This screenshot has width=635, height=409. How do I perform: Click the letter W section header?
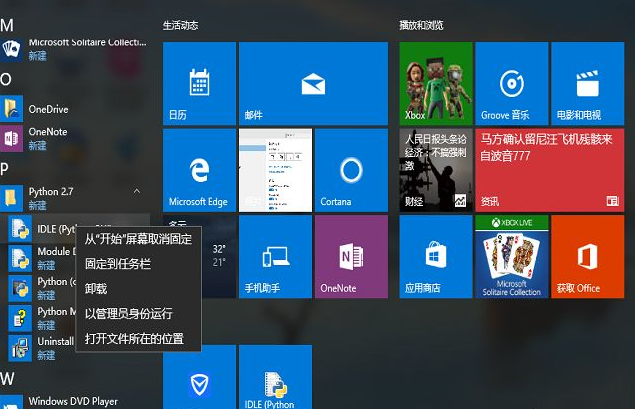point(7,378)
